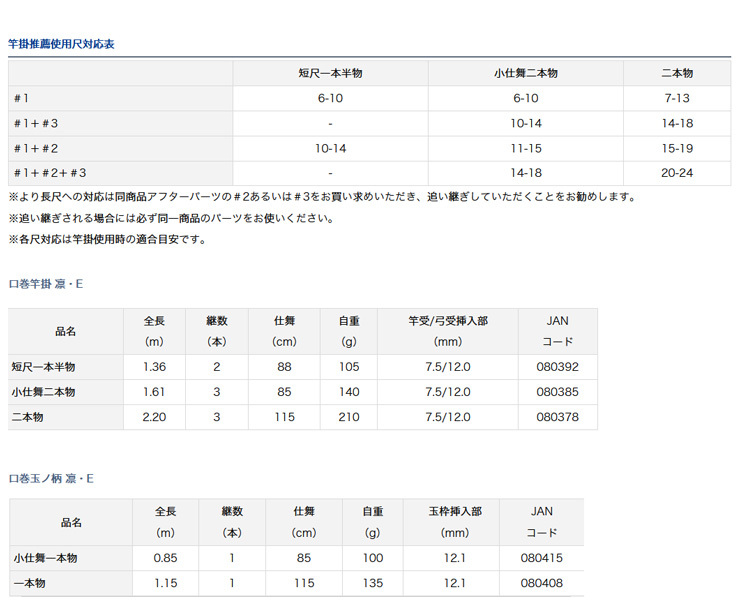
Task: Click the section title 口巻竿掛 凛・E
Action: tap(46, 284)
